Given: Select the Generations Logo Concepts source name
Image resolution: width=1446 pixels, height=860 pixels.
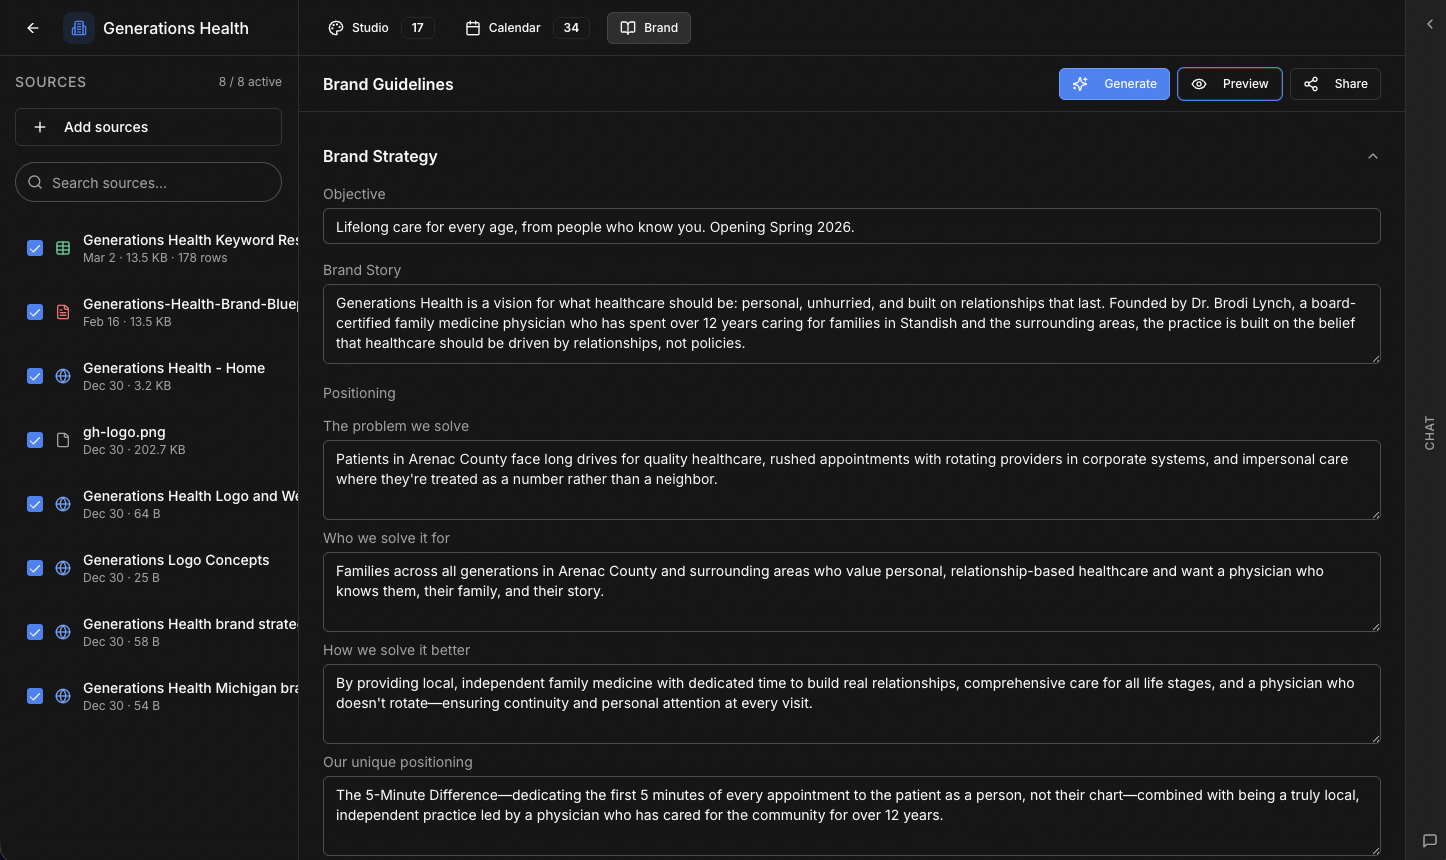Looking at the screenshot, I should tap(176, 560).
